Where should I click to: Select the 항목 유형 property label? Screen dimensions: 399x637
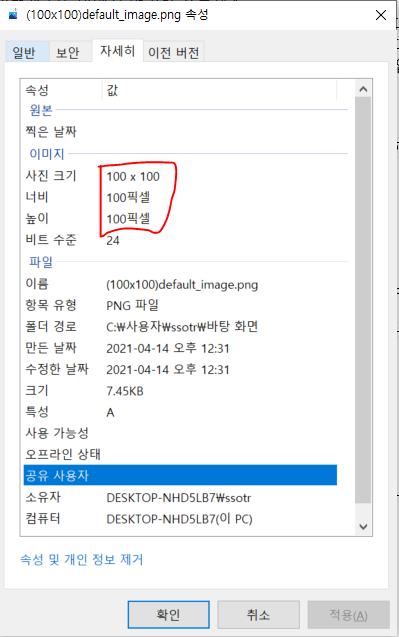click(x=51, y=305)
